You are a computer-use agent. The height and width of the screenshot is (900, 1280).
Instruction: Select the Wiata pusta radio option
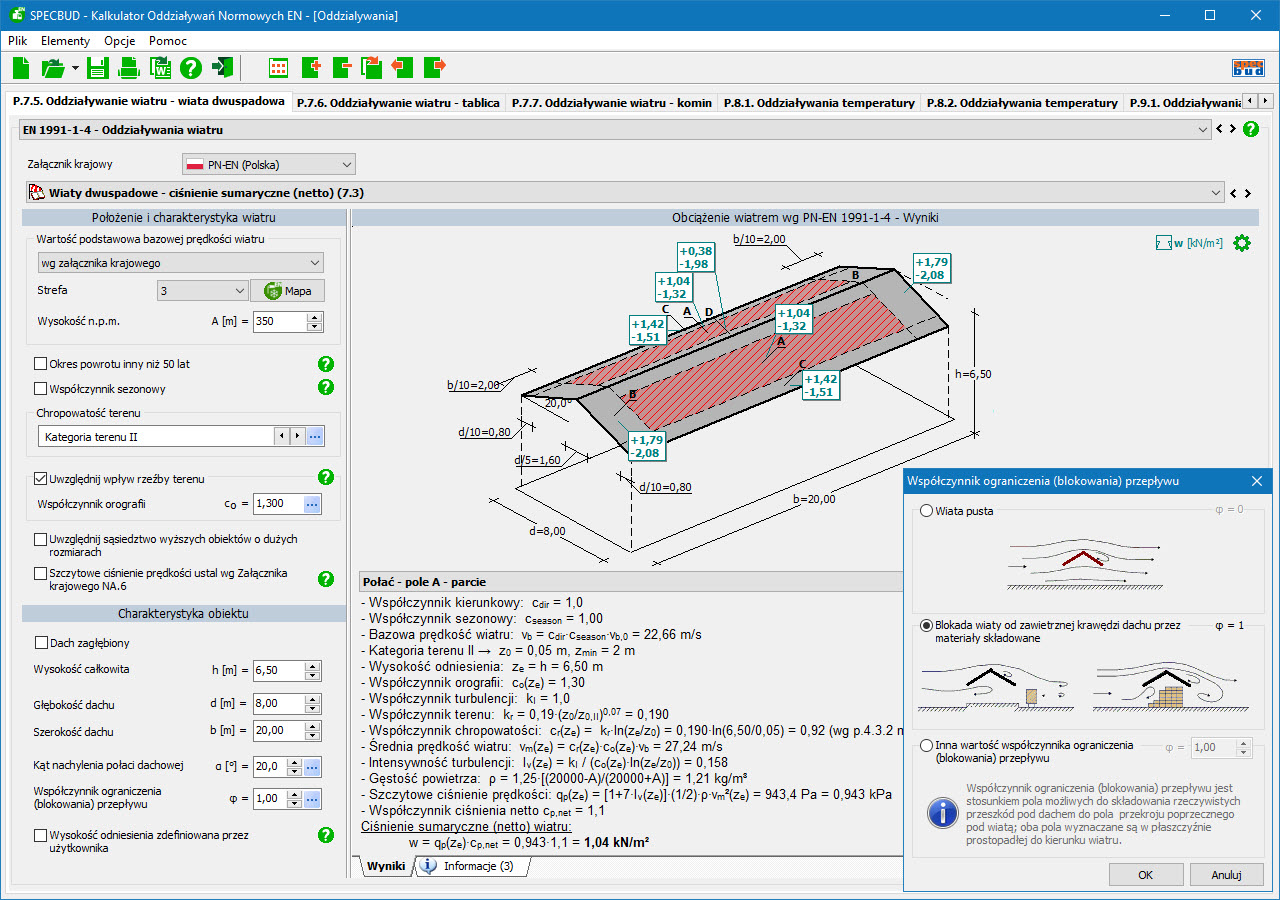926,511
